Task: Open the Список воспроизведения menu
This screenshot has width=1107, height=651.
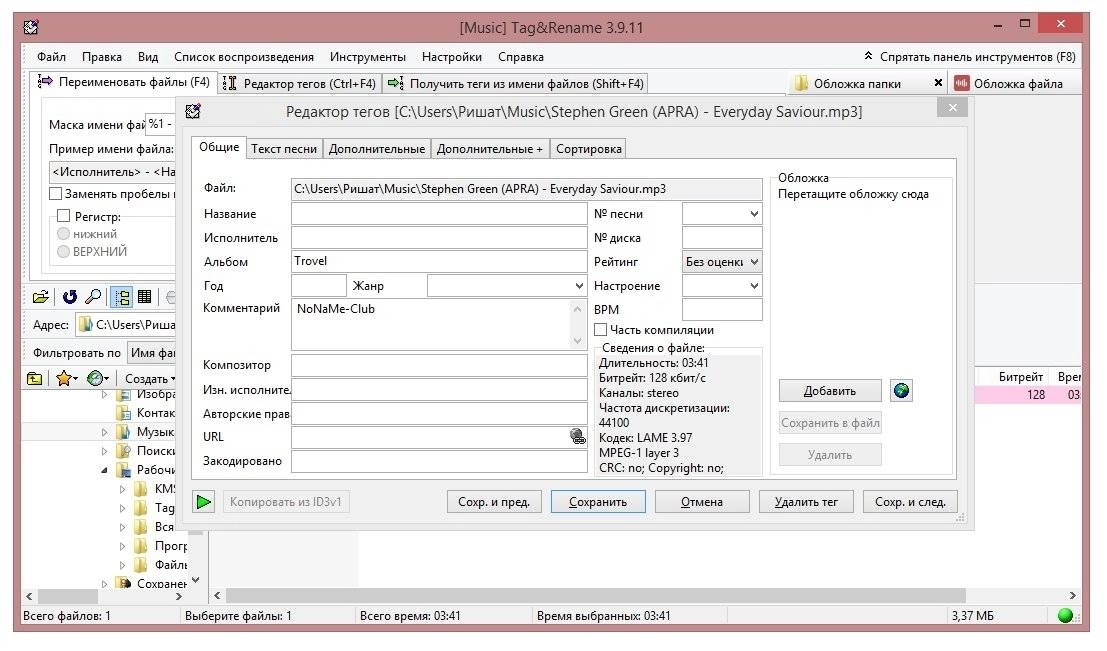Action: click(x=244, y=56)
